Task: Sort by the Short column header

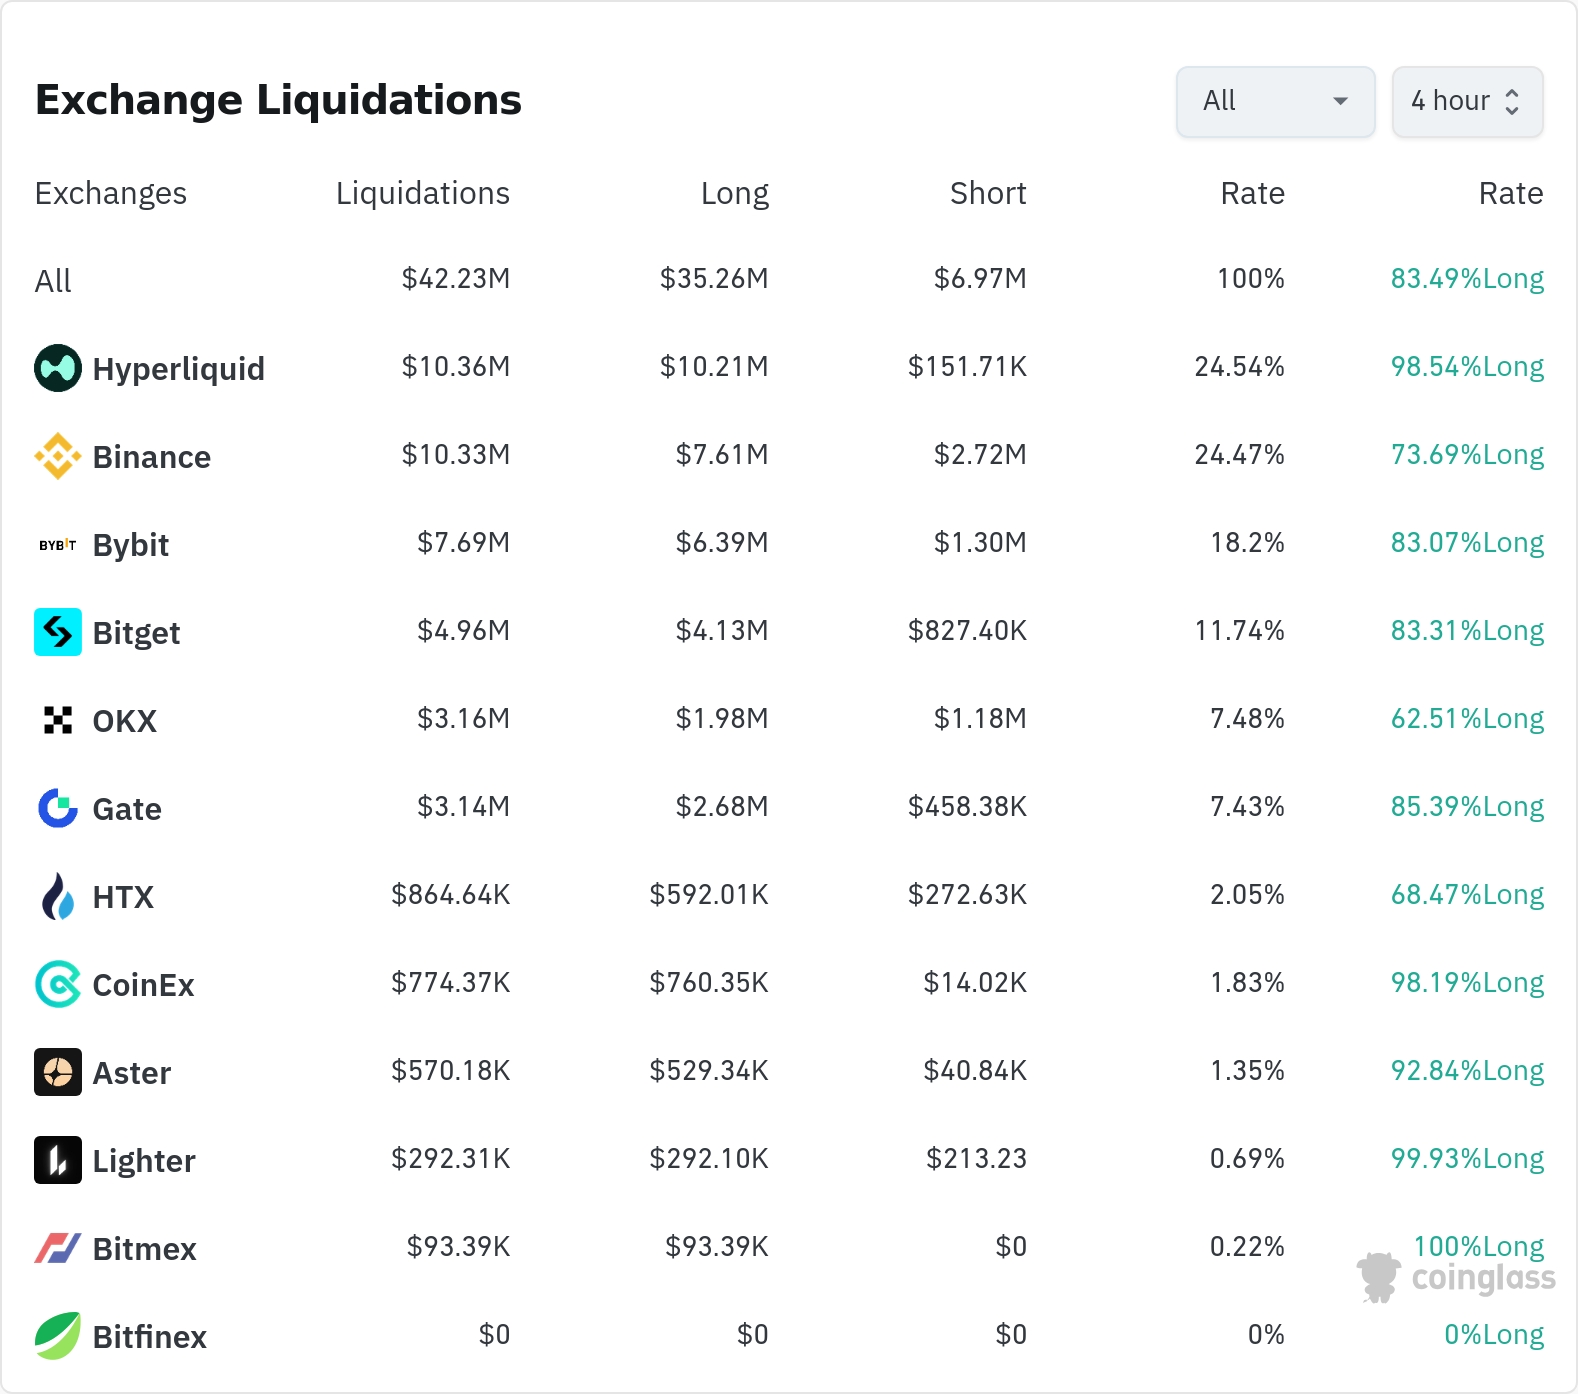Action: point(987,193)
